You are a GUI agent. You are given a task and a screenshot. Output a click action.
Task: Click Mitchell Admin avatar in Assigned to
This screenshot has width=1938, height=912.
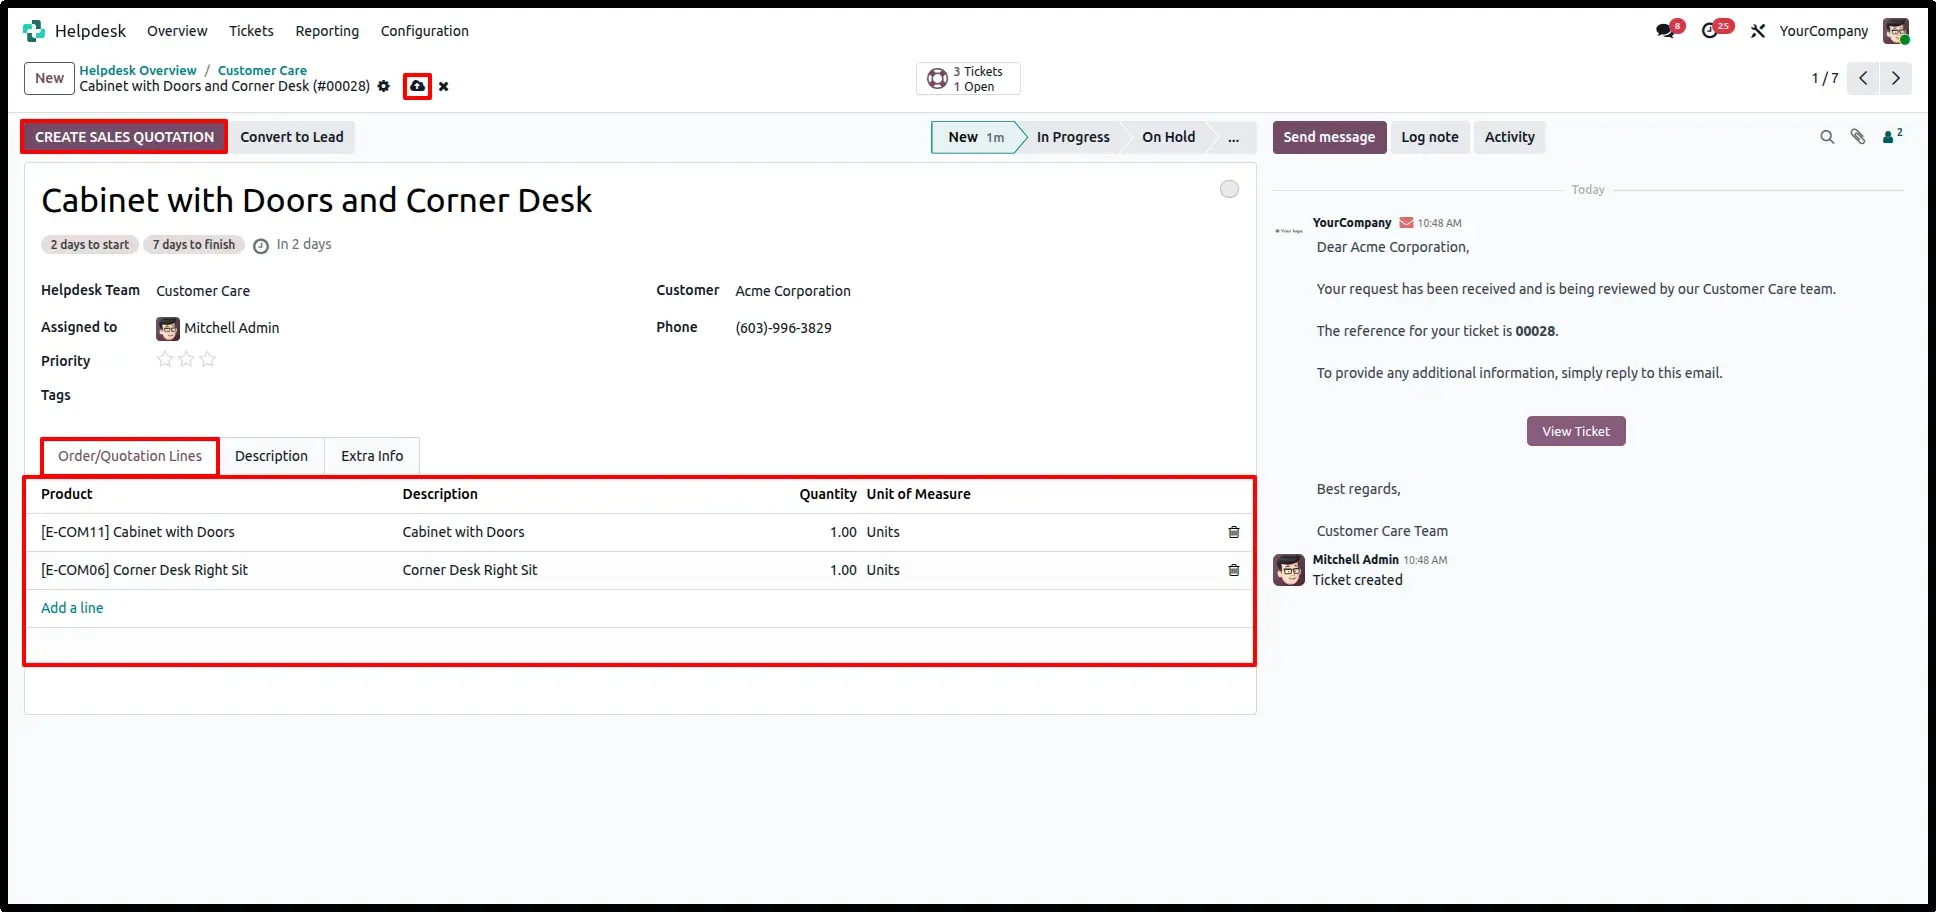[168, 328]
